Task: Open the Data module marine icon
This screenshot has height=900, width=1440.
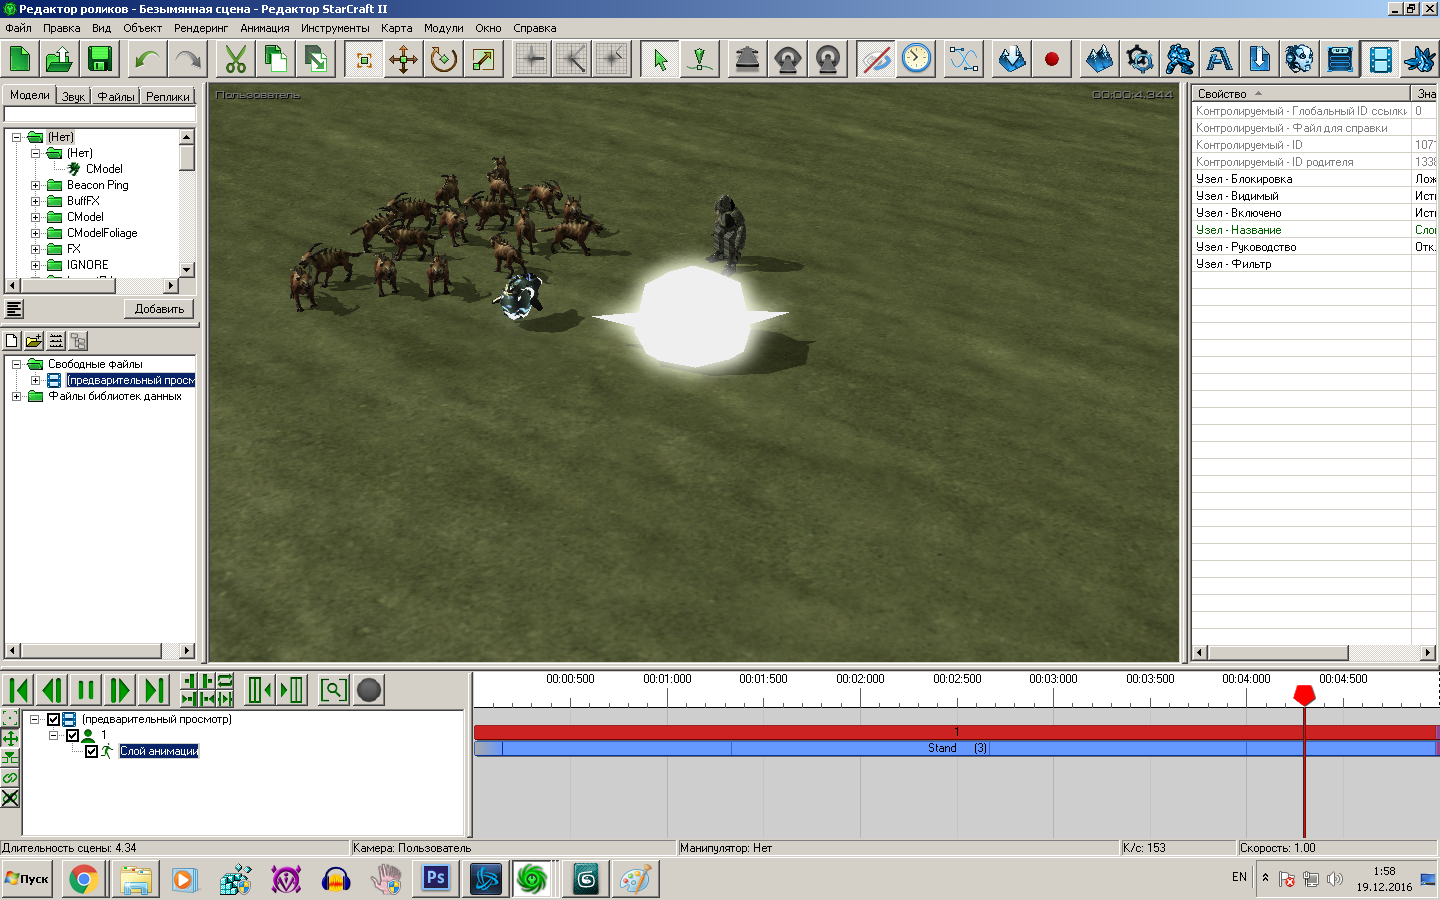Action: 1180,59
